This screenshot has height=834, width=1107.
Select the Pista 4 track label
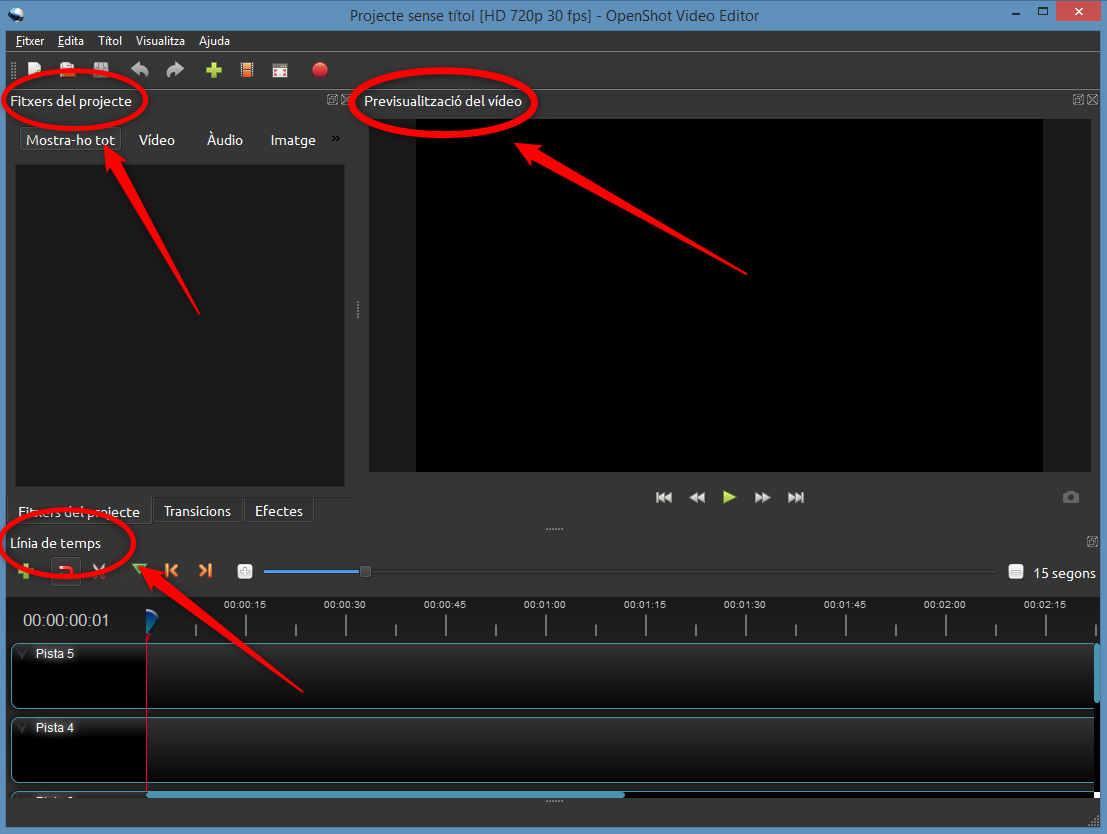54,728
